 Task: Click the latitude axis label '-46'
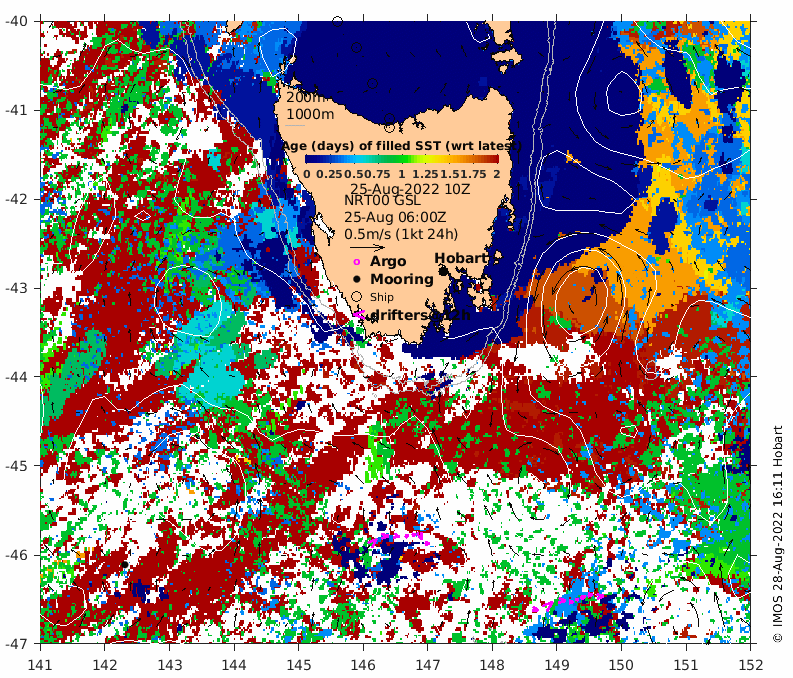tap(17, 555)
